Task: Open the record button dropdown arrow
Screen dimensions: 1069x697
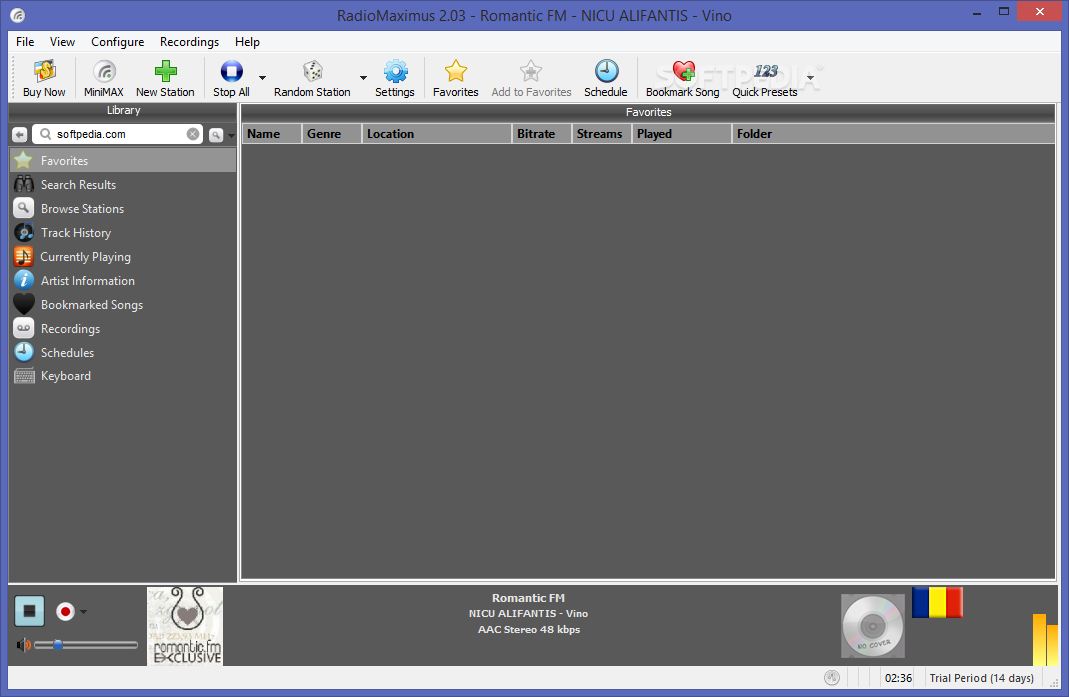Action: [x=83, y=612]
